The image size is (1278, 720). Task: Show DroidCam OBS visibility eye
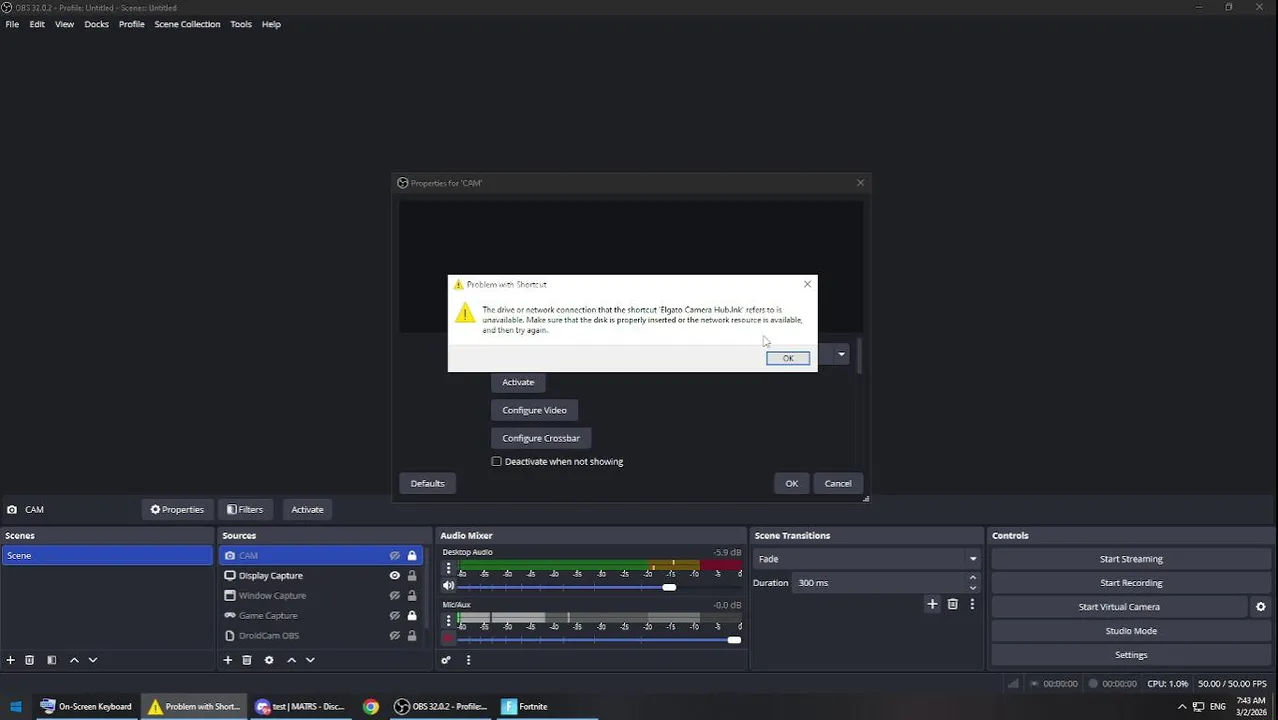coord(395,636)
